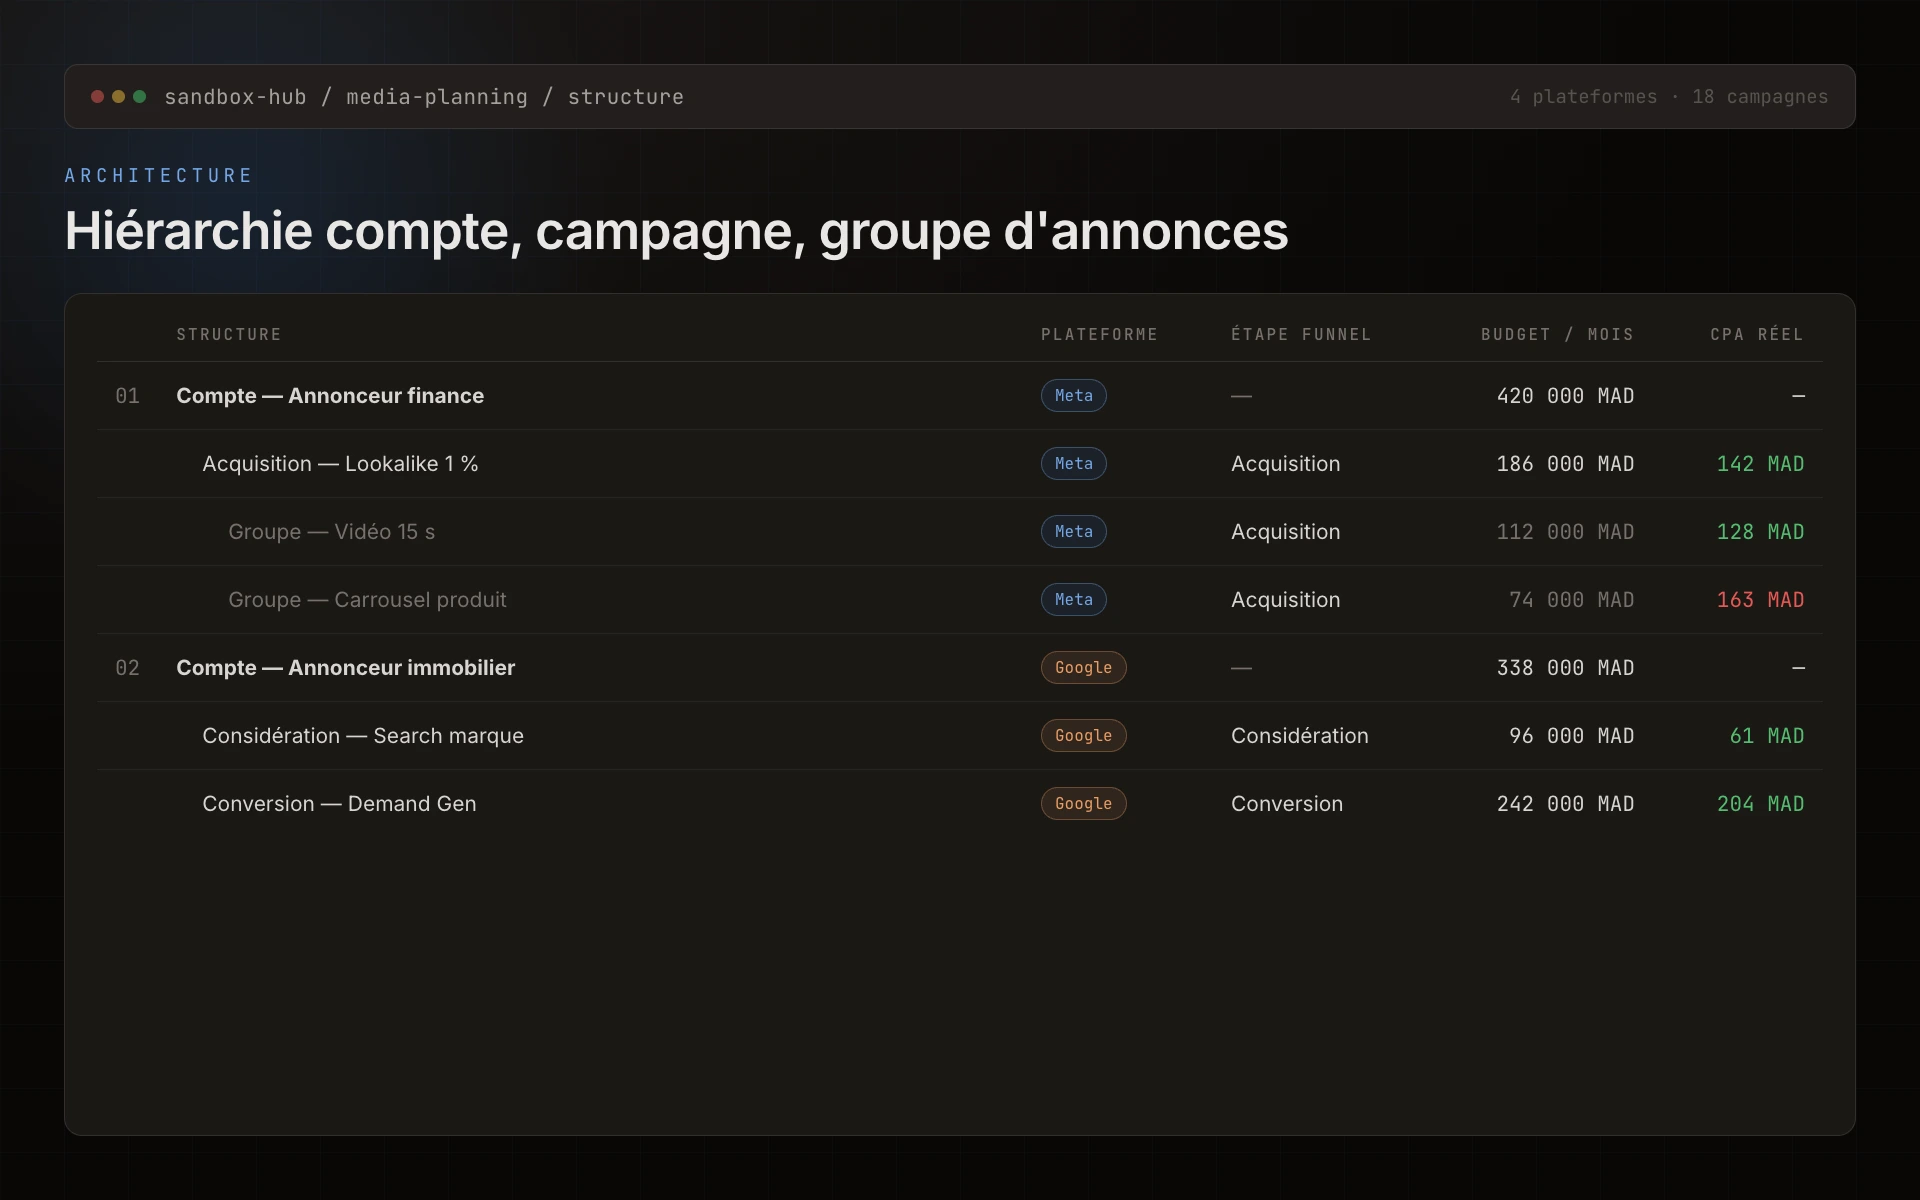This screenshot has width=1920, height=1200.
Task: Click the Meta badge for Lookalike 1 %
Action: point(1073,464)
